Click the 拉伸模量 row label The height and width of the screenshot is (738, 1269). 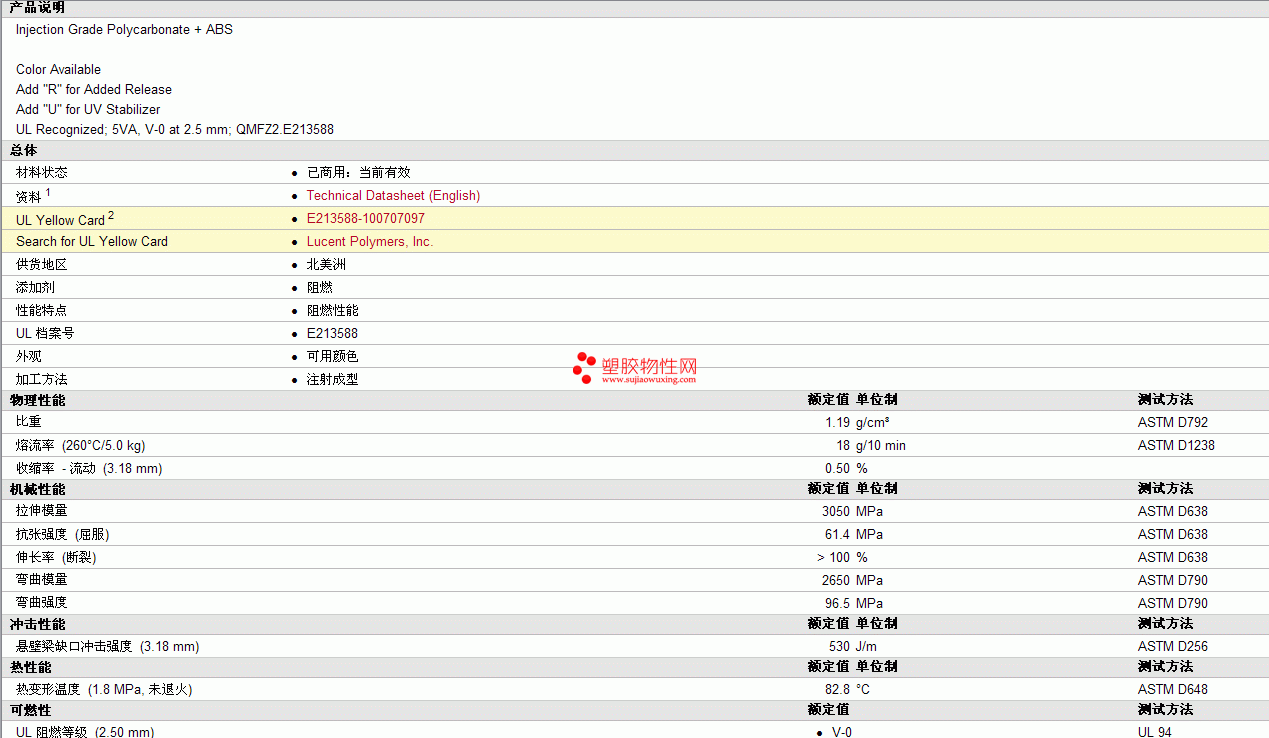coord(42,512)
